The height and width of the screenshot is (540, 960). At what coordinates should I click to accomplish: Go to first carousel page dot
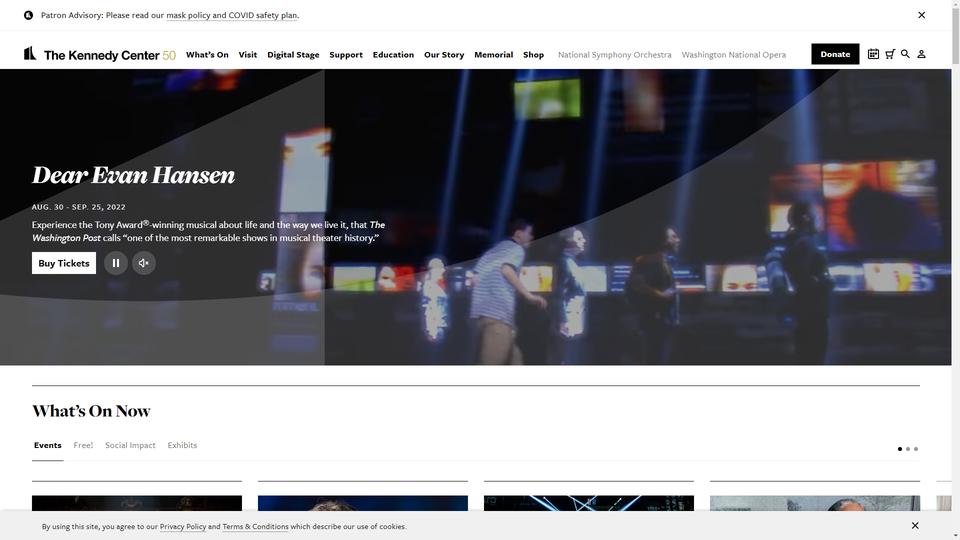click(x=899, y=449)
